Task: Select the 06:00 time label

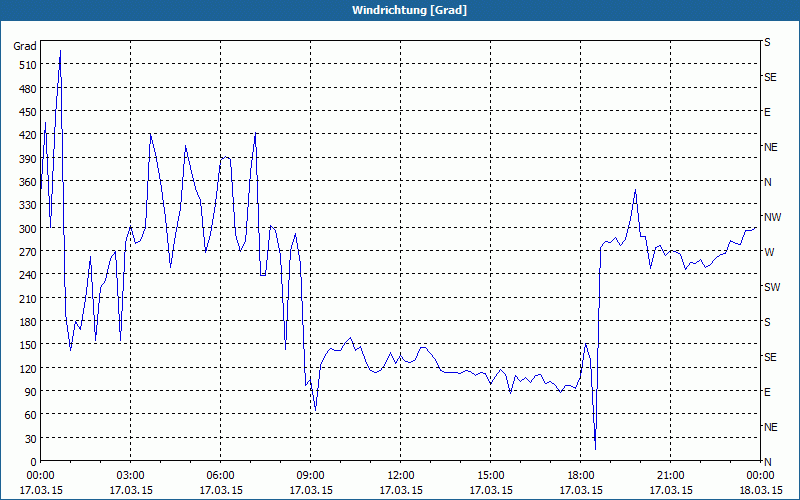Action: [220, 476]
